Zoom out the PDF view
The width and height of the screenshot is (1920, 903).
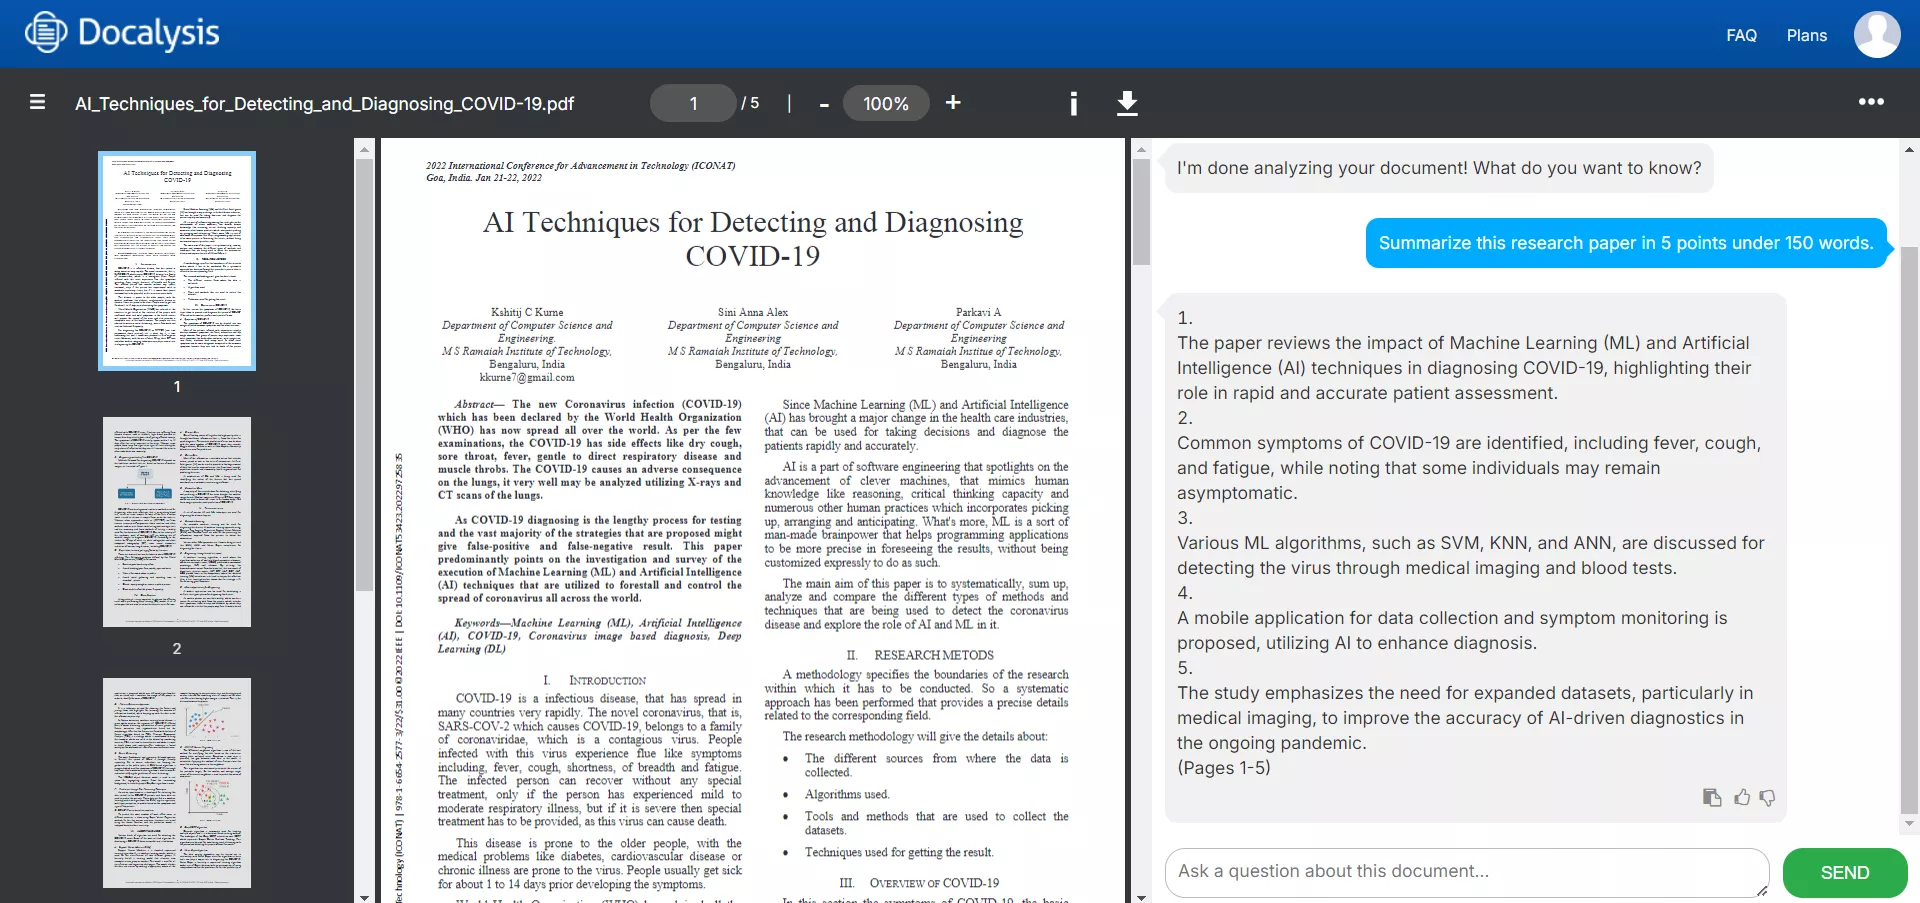(x=823, y=103)
